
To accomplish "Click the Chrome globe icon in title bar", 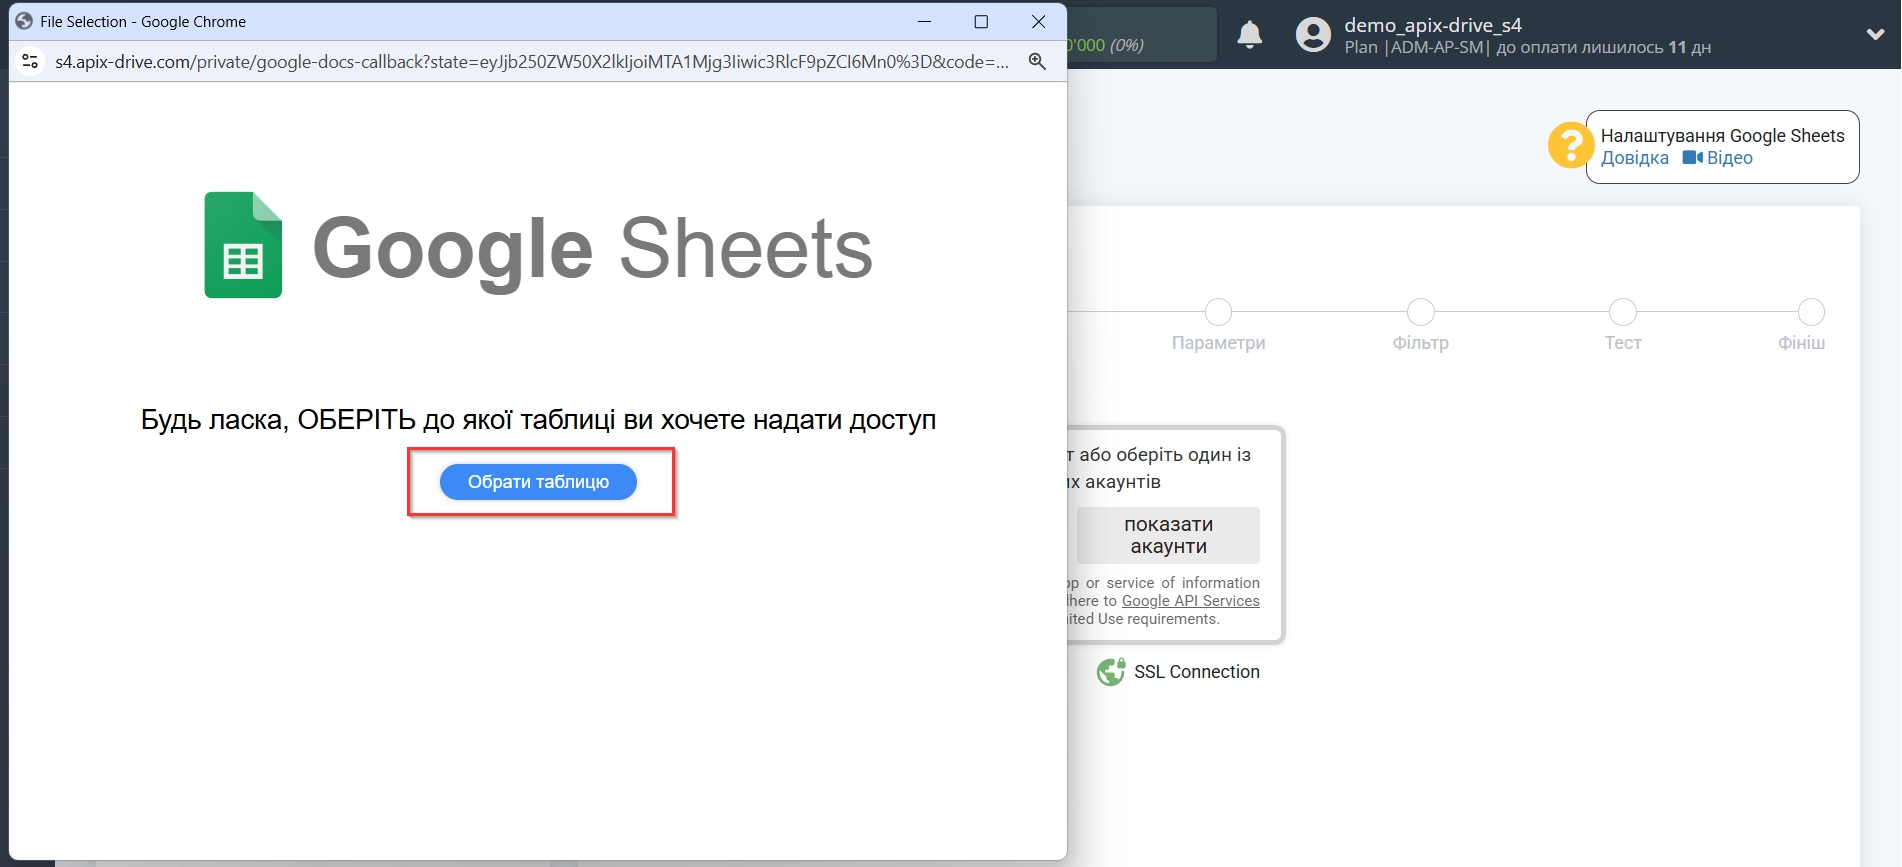I will [24, 21].
